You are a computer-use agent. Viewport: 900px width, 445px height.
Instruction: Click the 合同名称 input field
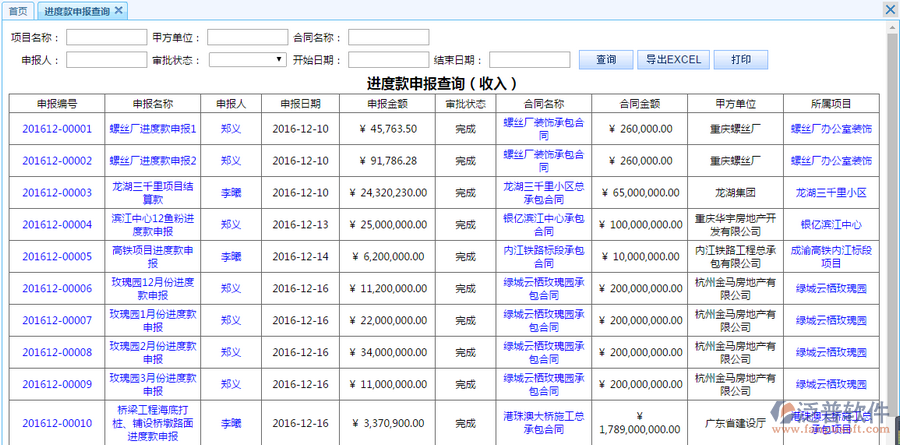point(388,37)
